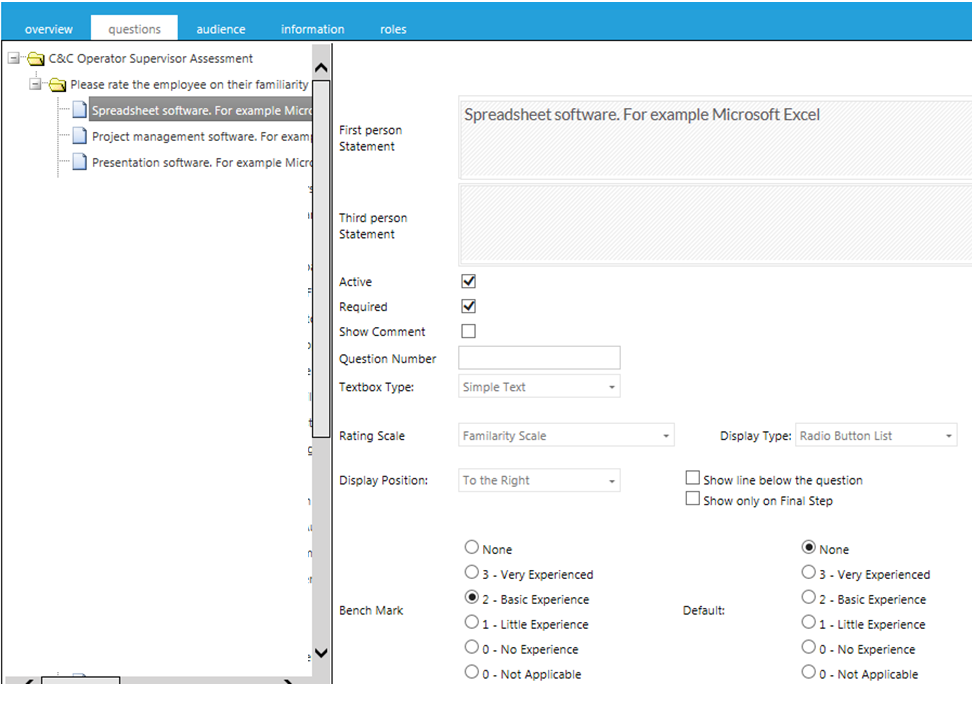The width and height of the screenshot is (972, 703).
Task: Enable the Show Comment checkbox
Action: pos(468,332)
